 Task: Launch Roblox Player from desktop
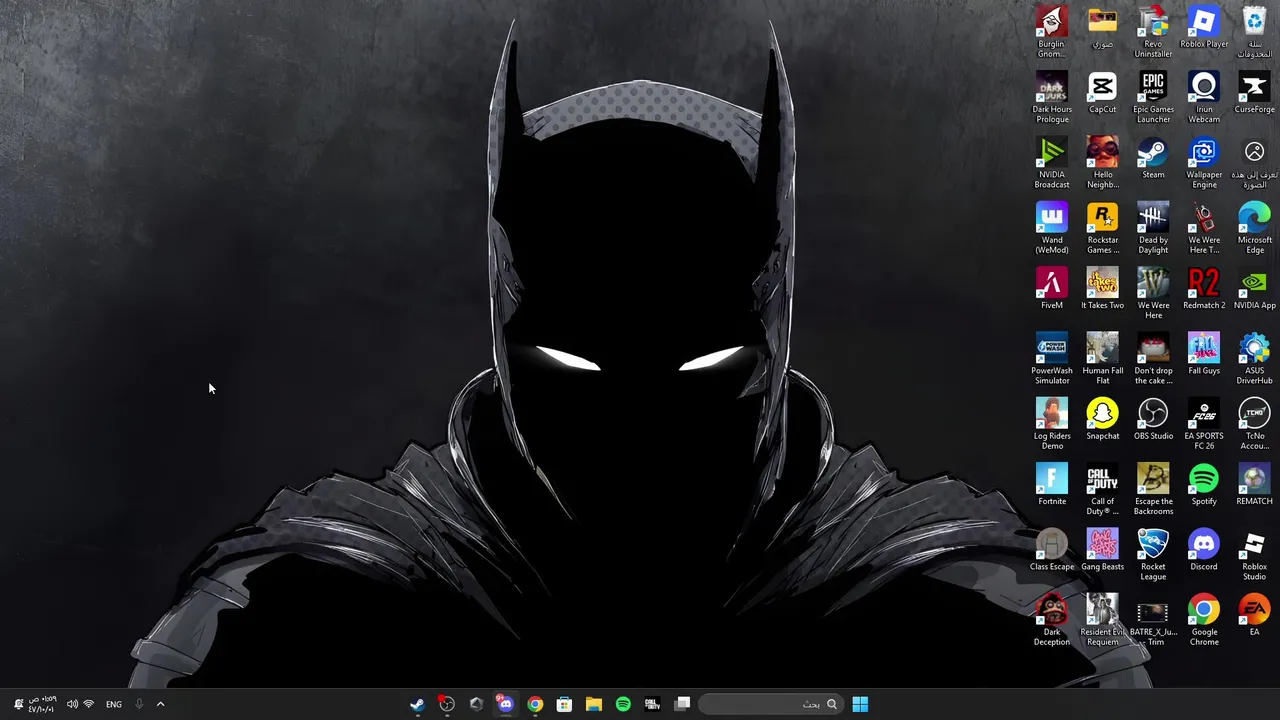tap(1204, 27)
